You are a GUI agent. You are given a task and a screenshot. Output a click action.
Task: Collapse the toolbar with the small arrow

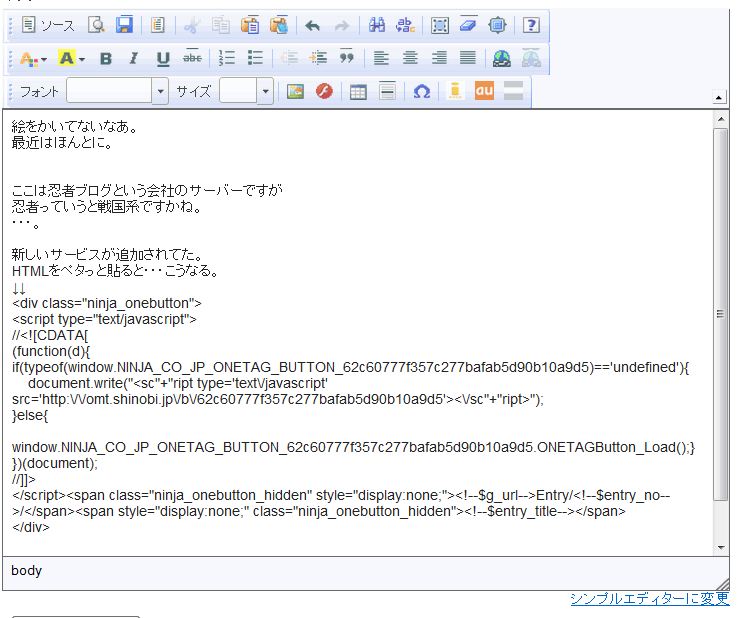tap(718, 98)
